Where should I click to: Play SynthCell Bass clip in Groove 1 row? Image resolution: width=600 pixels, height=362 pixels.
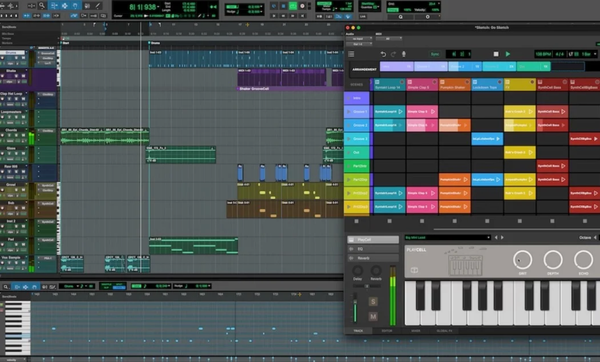[x=563, y=111]
